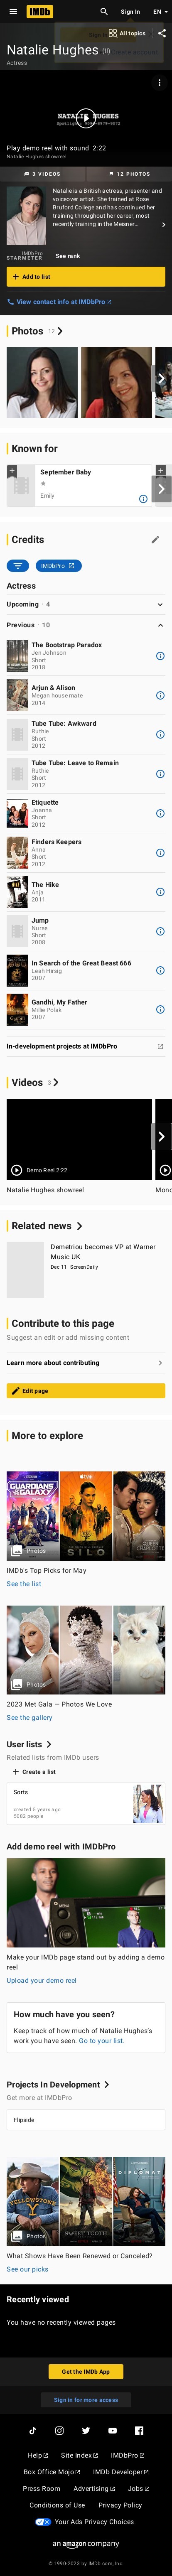Select the Edit page button

[x=86, y=1390]
